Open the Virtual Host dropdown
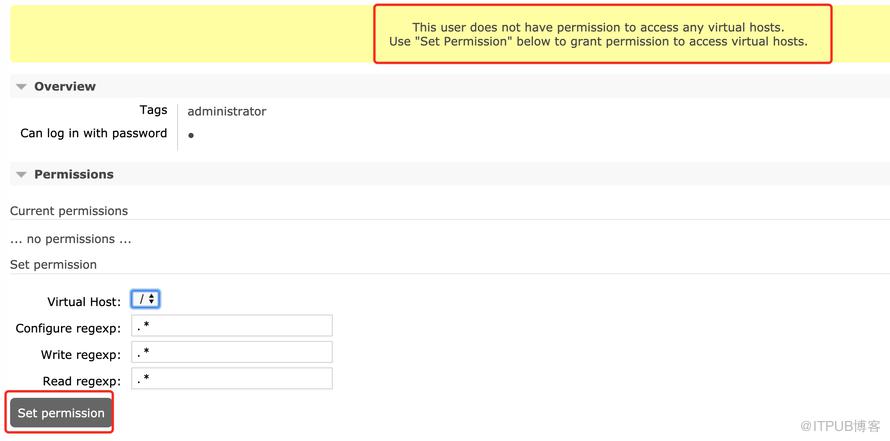890x441 pixels. [x=146, y=299]
